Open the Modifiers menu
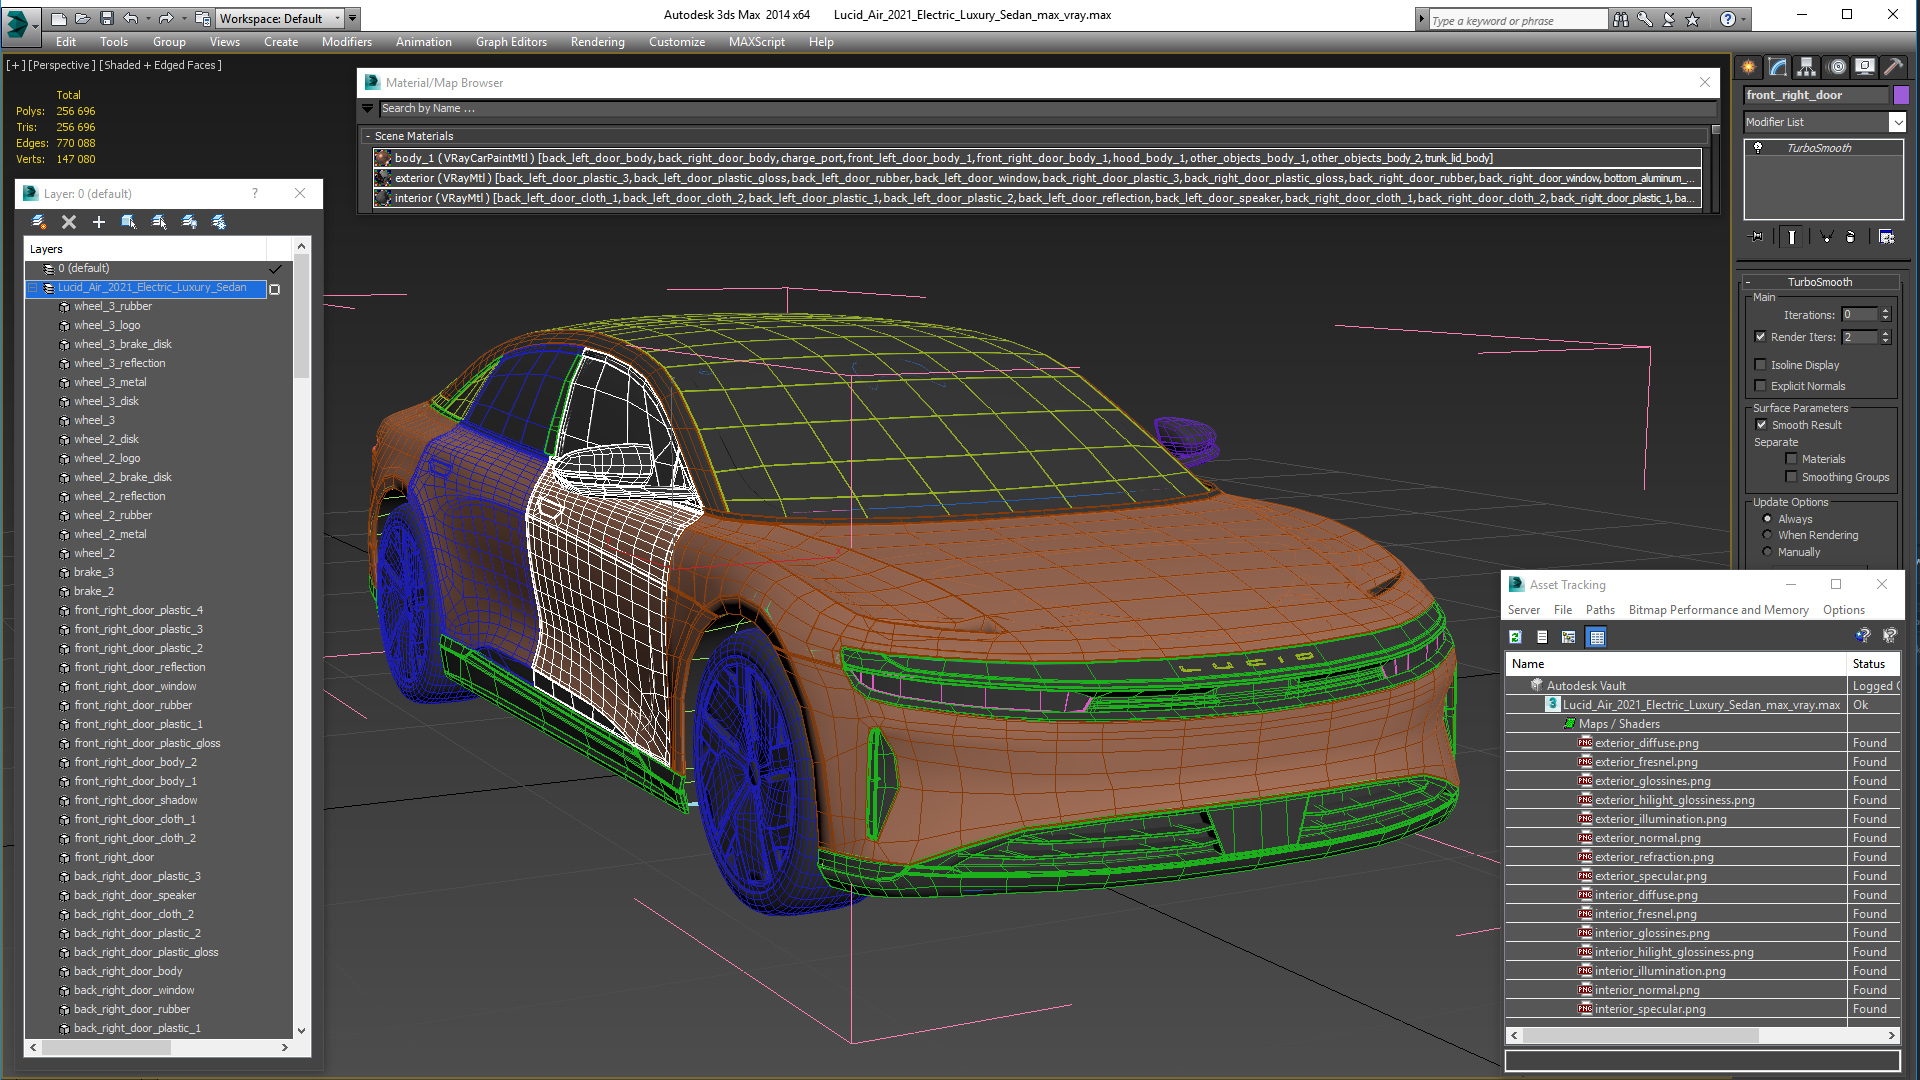Screen dimensions: 1920x1080 tap(347, 42)
